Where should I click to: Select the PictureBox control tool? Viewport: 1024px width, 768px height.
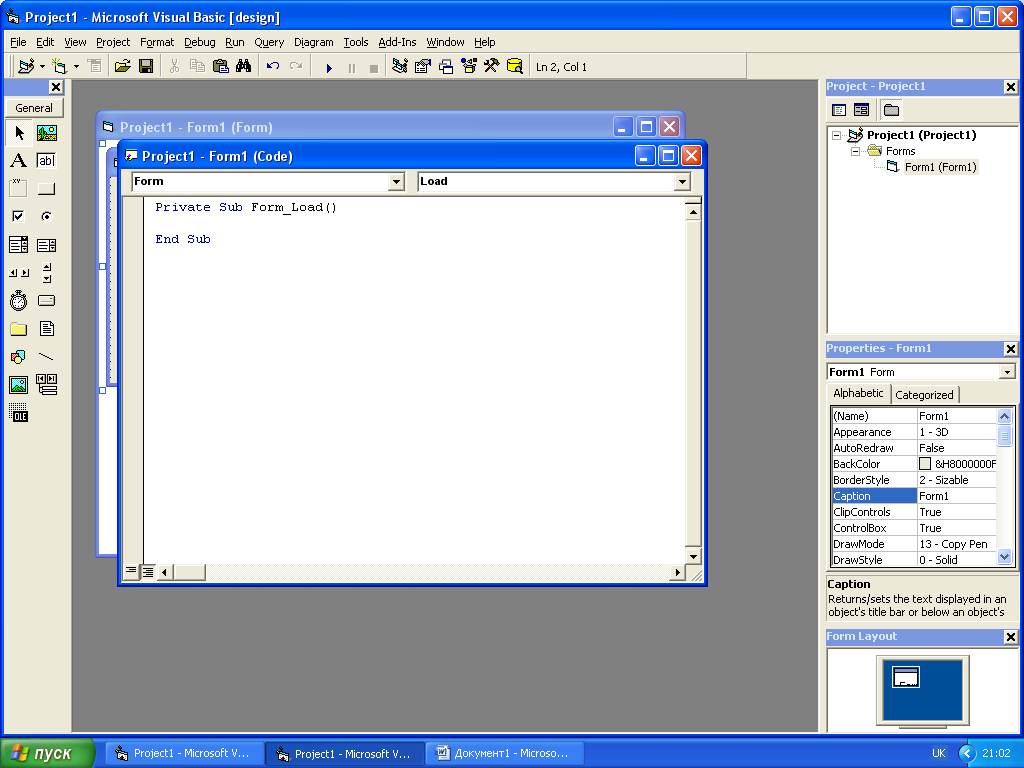[46, 133]
